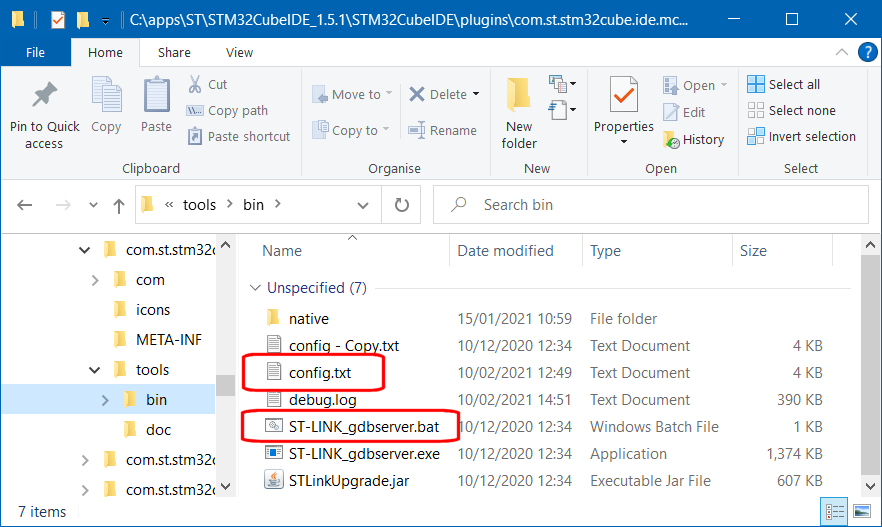Click the Open ribbon button
This screenshot has width=882, height=527.
coord(695,85)
